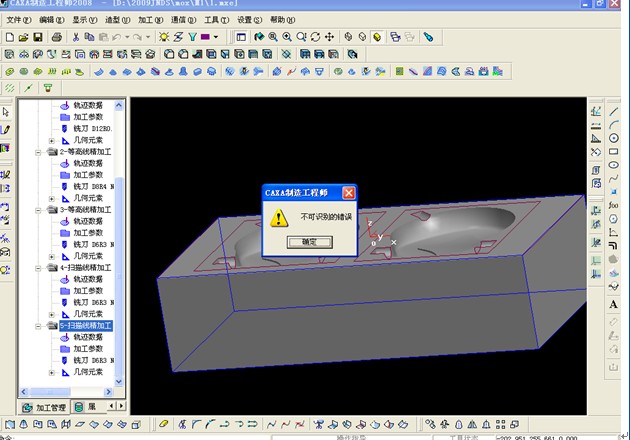Expand 几何元素 under 2-等高线精加工

(x=51, y=199)
